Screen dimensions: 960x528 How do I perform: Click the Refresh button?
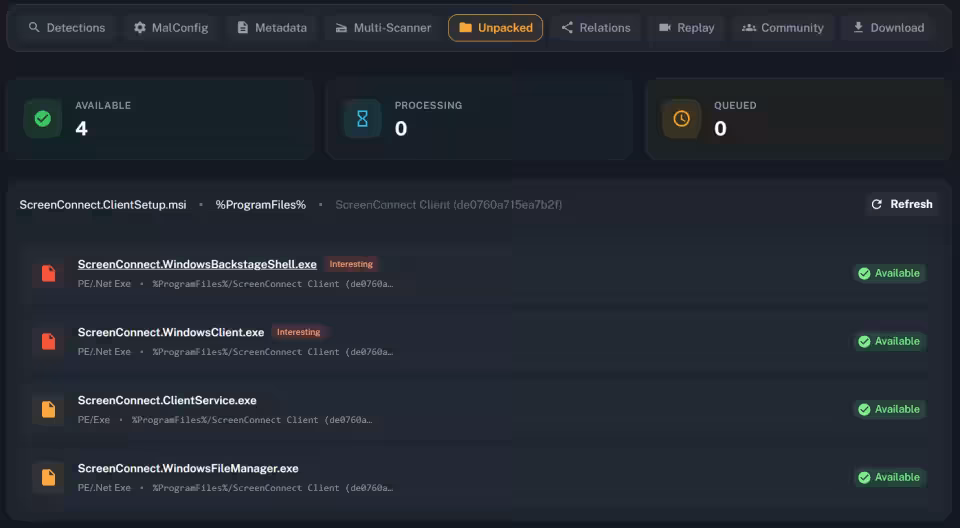pos(902,204)
